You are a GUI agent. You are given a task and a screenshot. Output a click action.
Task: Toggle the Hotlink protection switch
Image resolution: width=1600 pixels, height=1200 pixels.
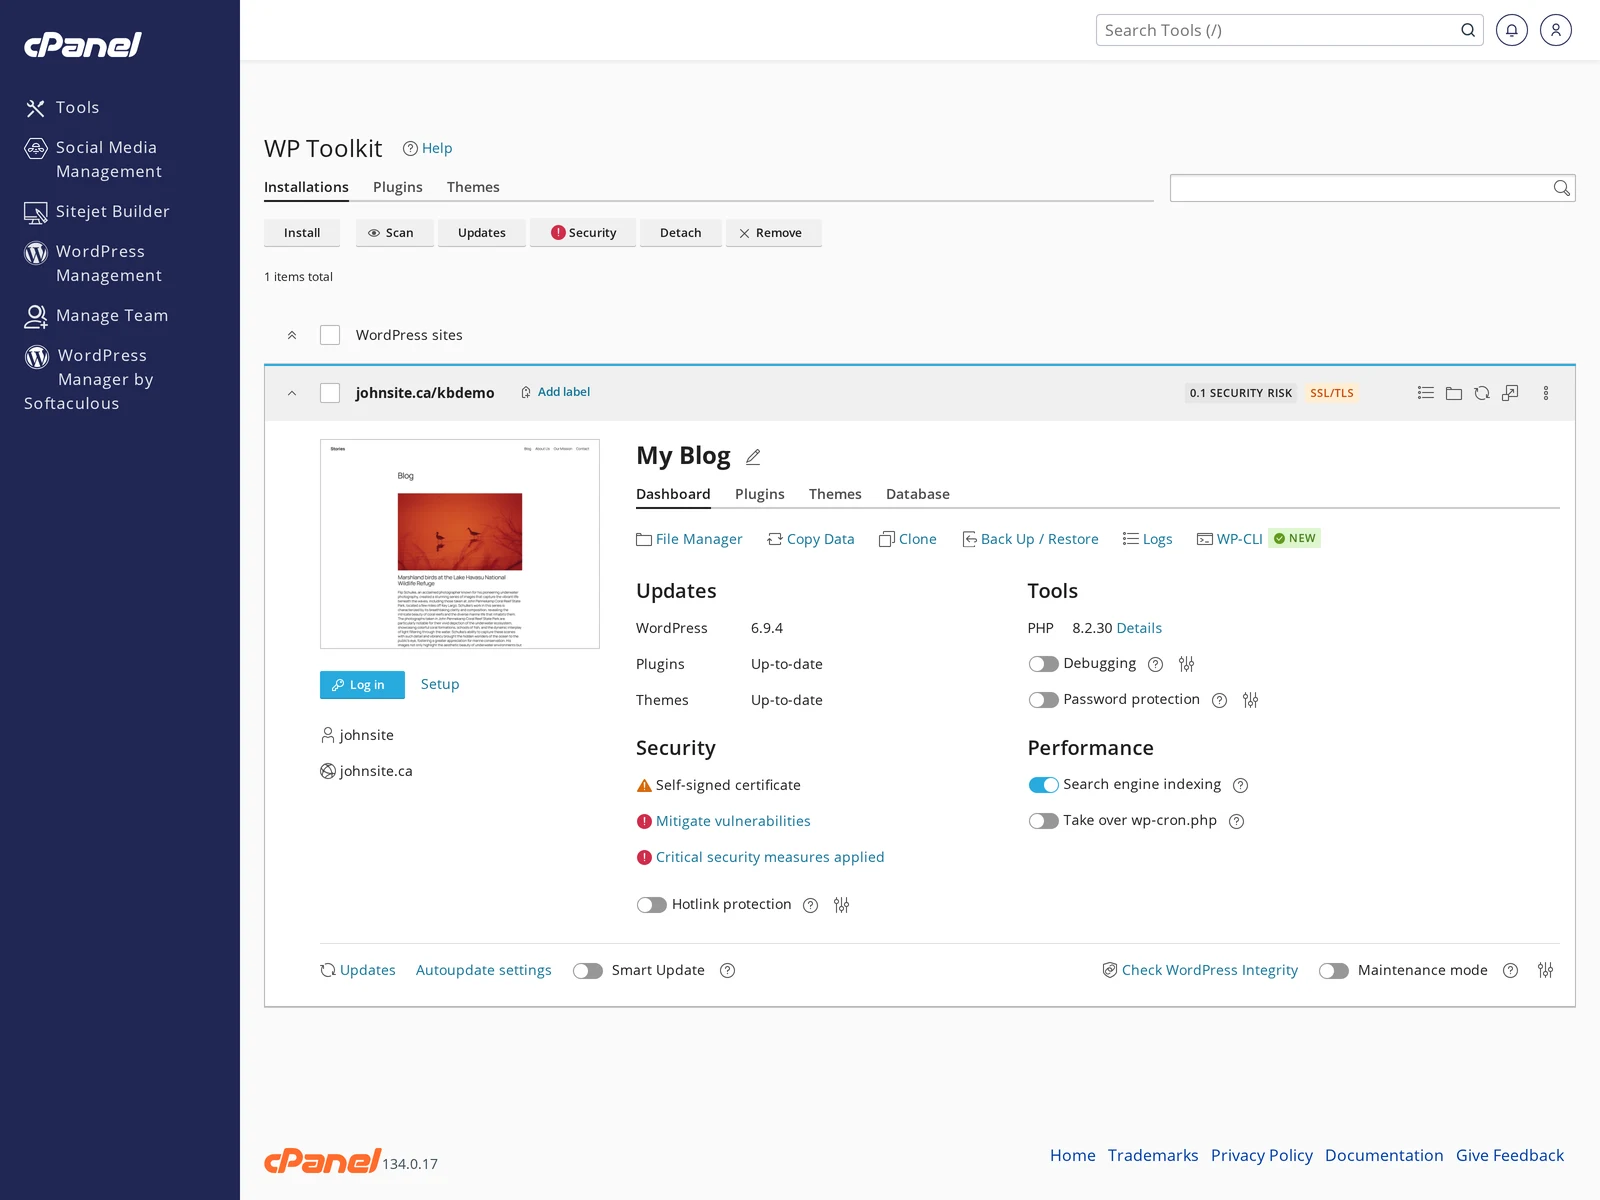[x=652, y=905]
